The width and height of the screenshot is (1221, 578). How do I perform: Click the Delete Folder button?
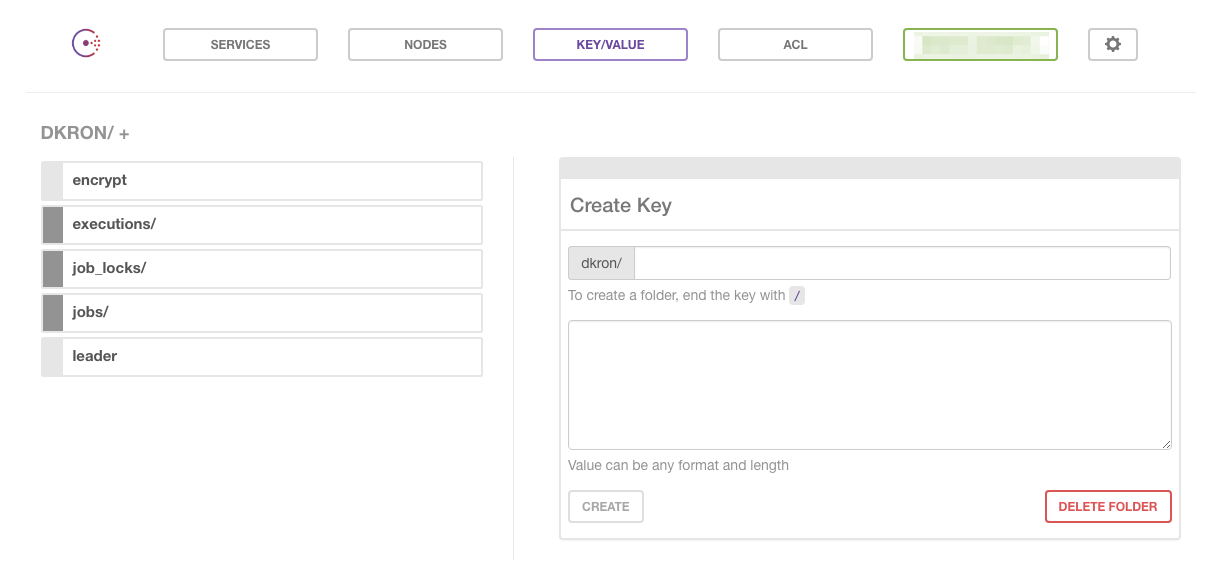(1107, 507)
